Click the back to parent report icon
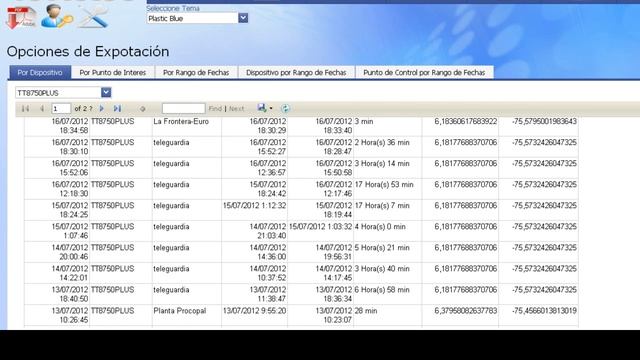Screen dimensions: 640x360 pyautogui.click(x=142, y=109)
